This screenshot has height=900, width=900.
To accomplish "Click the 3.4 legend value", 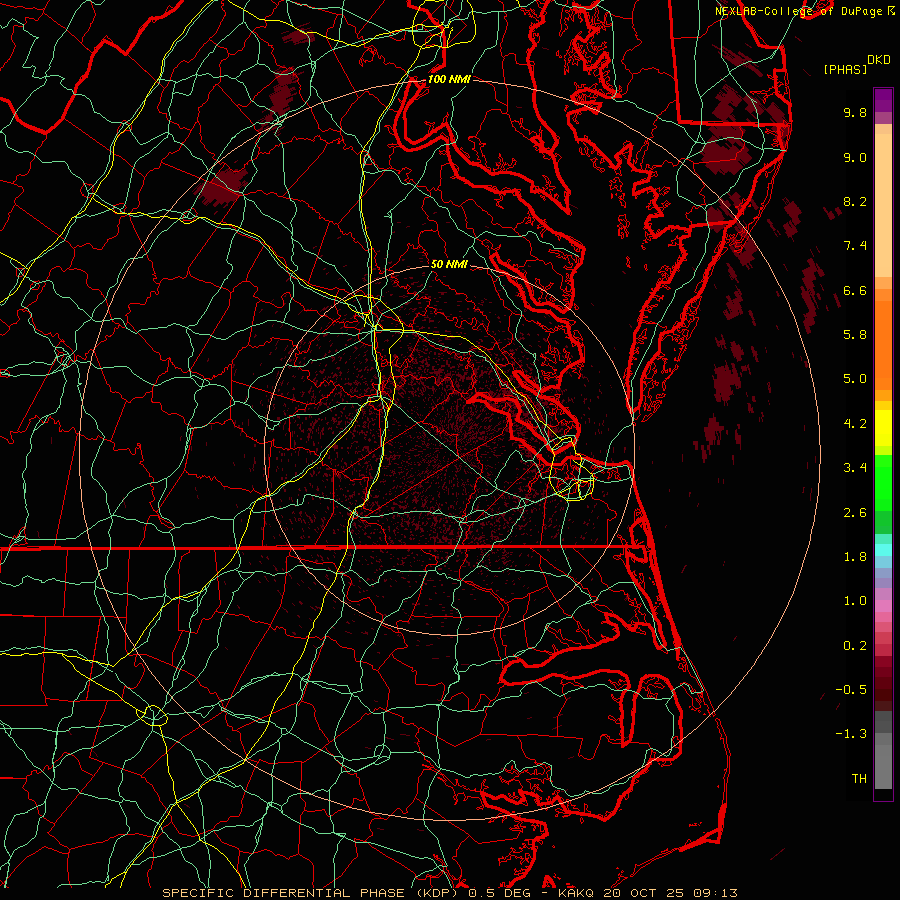I will pos(855,468).
